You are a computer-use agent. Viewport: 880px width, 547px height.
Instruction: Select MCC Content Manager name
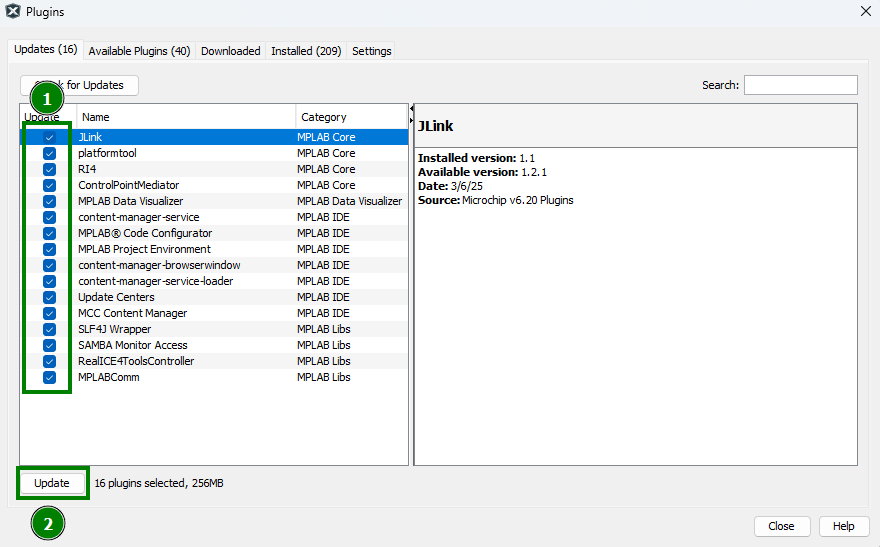tap(132, 313)
